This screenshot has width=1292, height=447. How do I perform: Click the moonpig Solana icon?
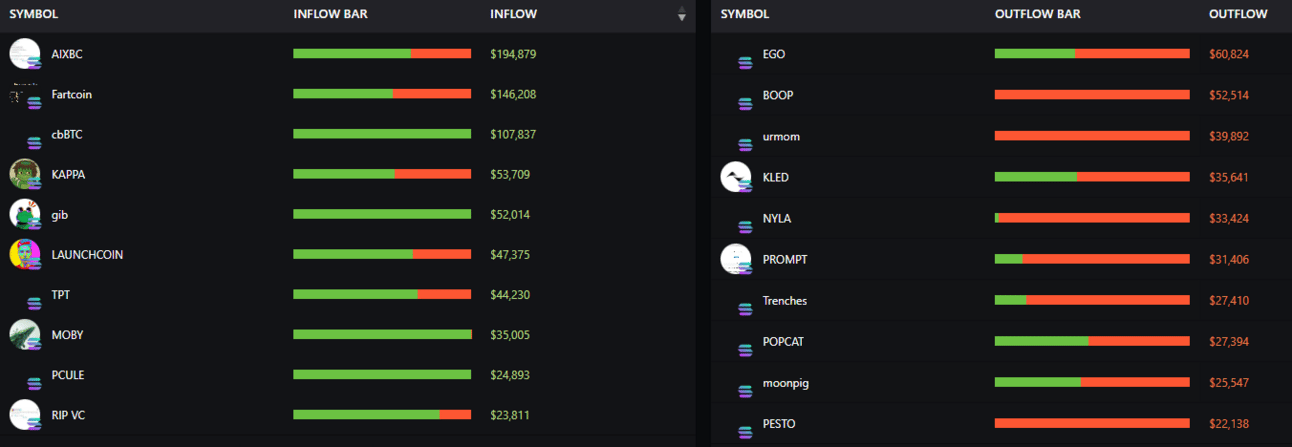(x=745, y=390)
